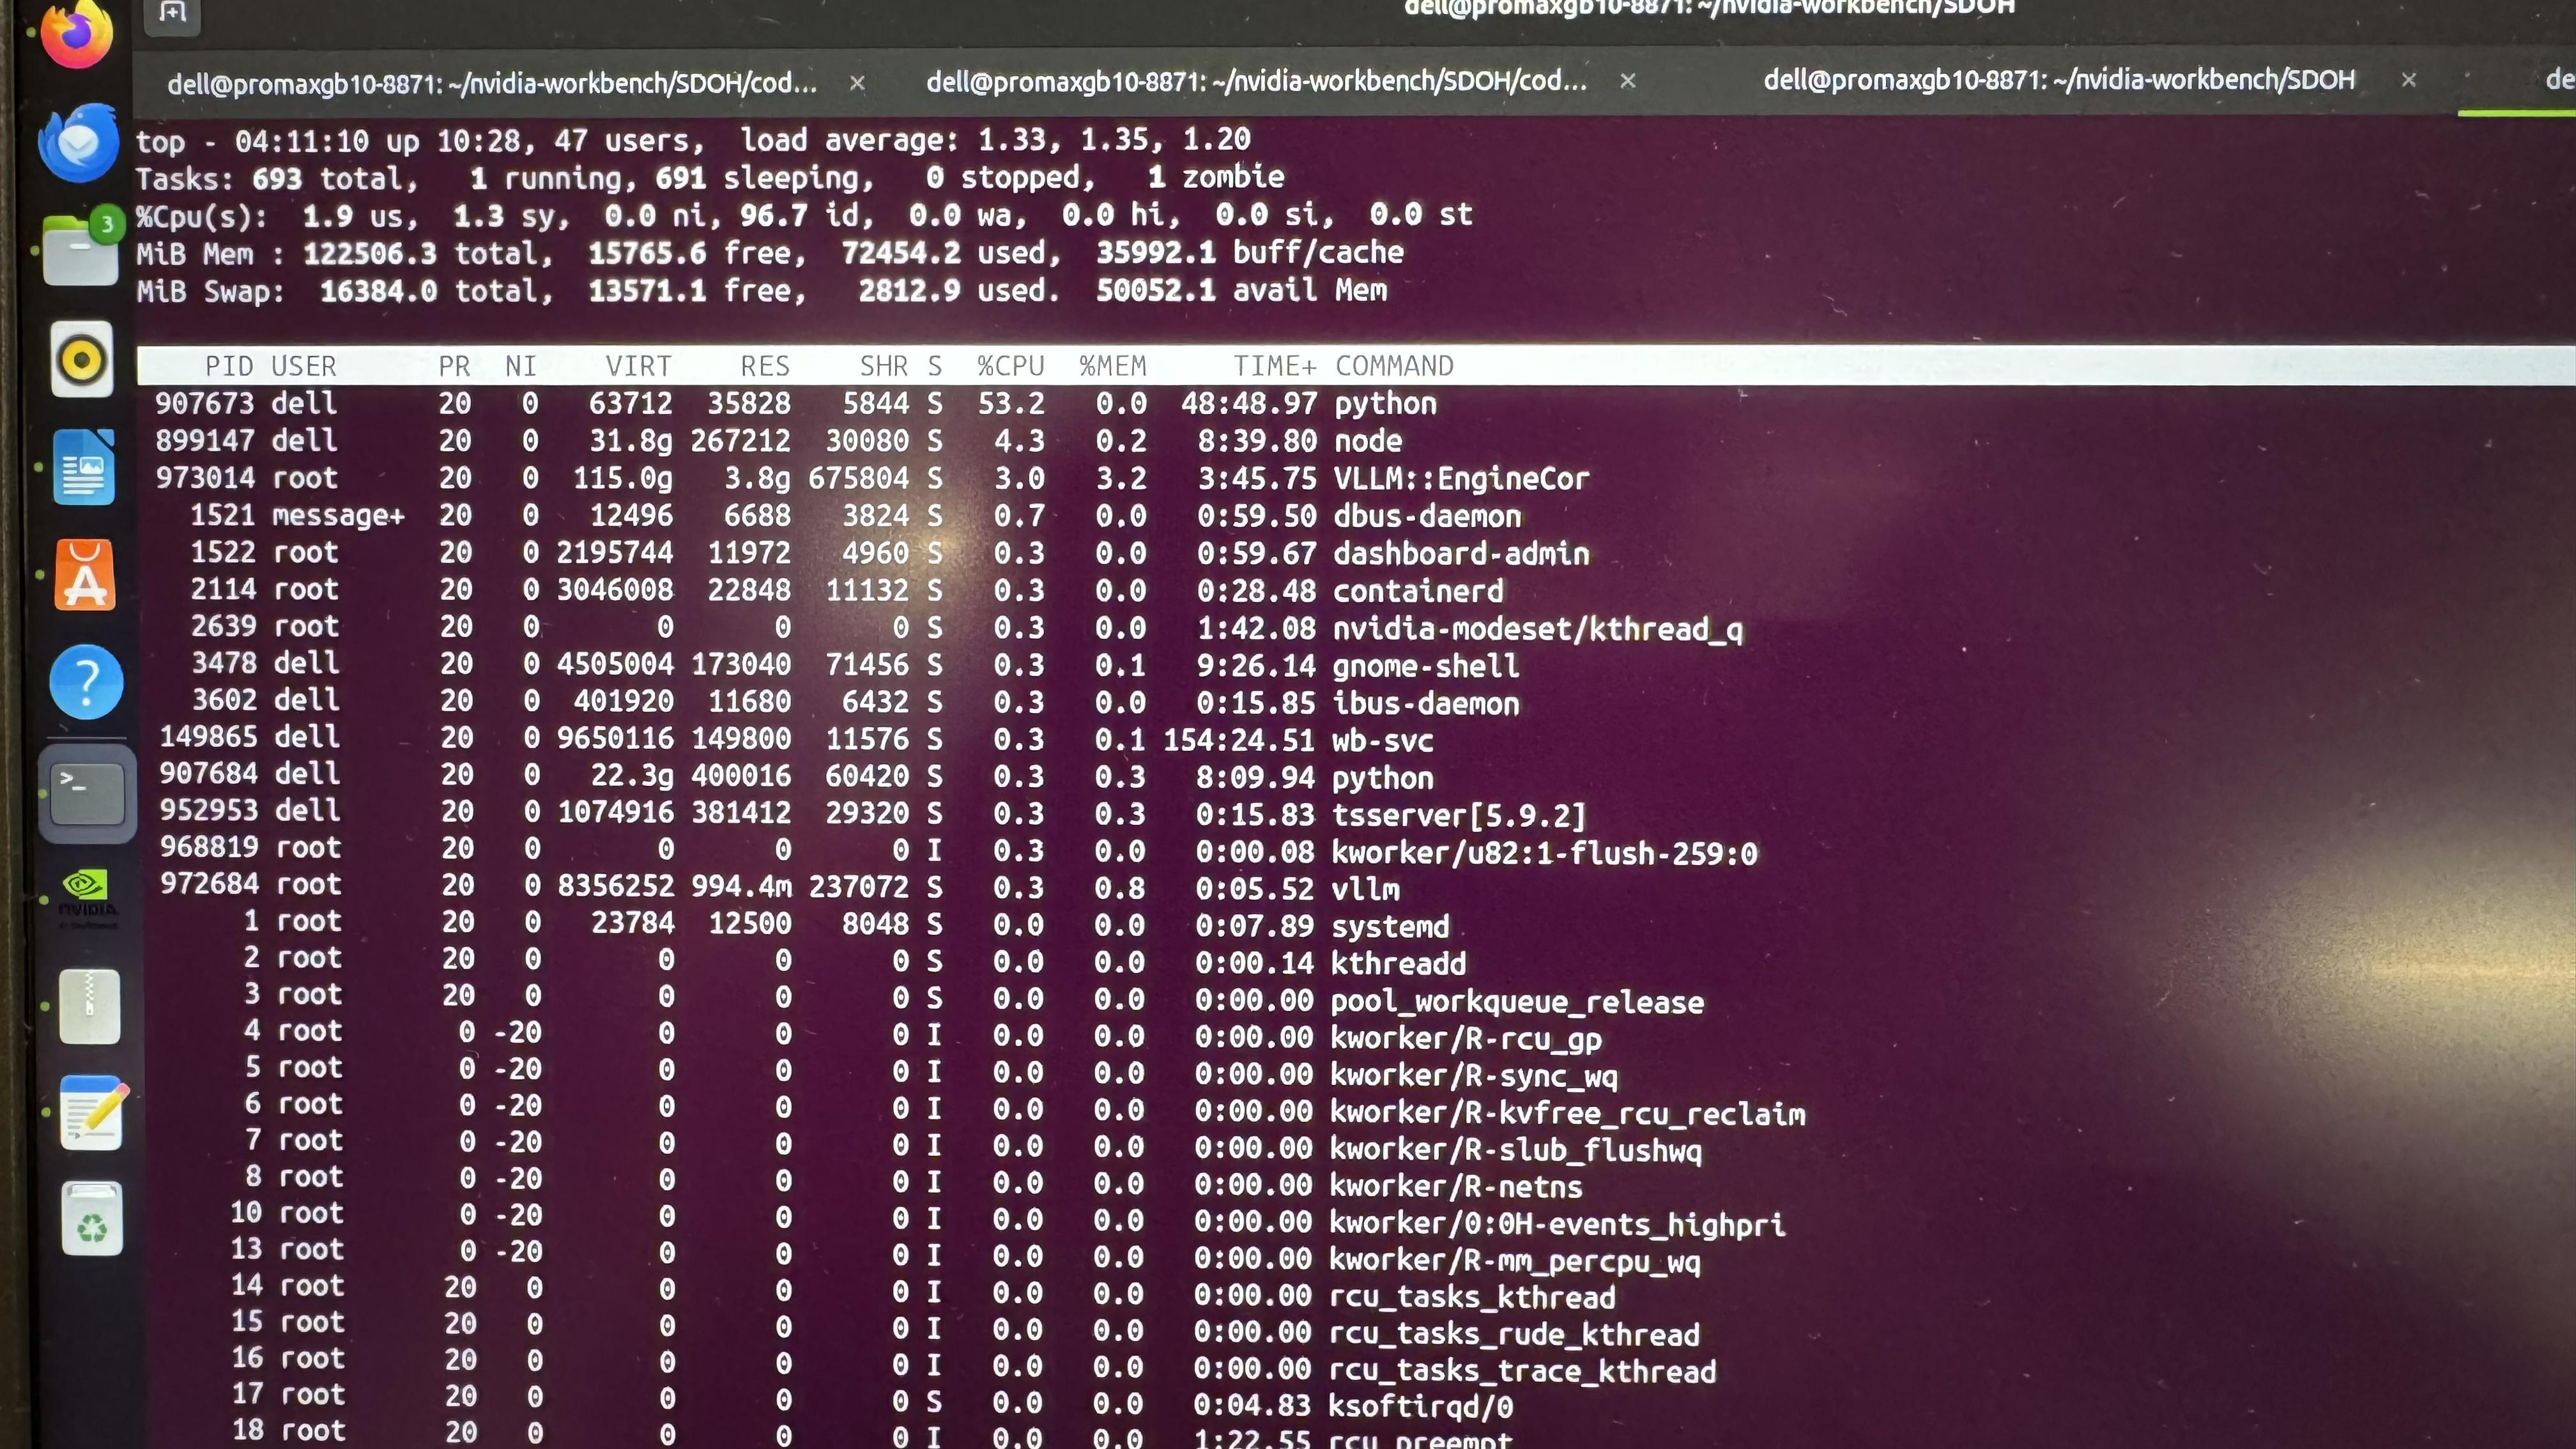Open the Trash icon in the dock

point(92,1219)
